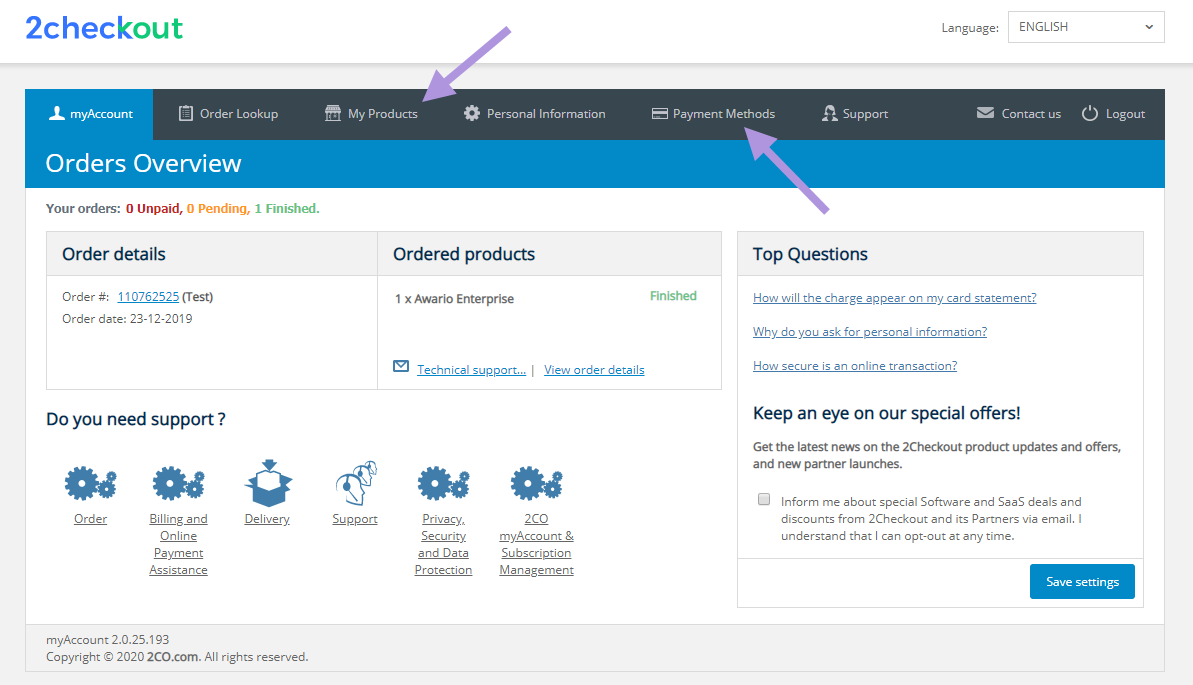Open 2CO myAccount & Subscription Management link

(x=536, y=544)
